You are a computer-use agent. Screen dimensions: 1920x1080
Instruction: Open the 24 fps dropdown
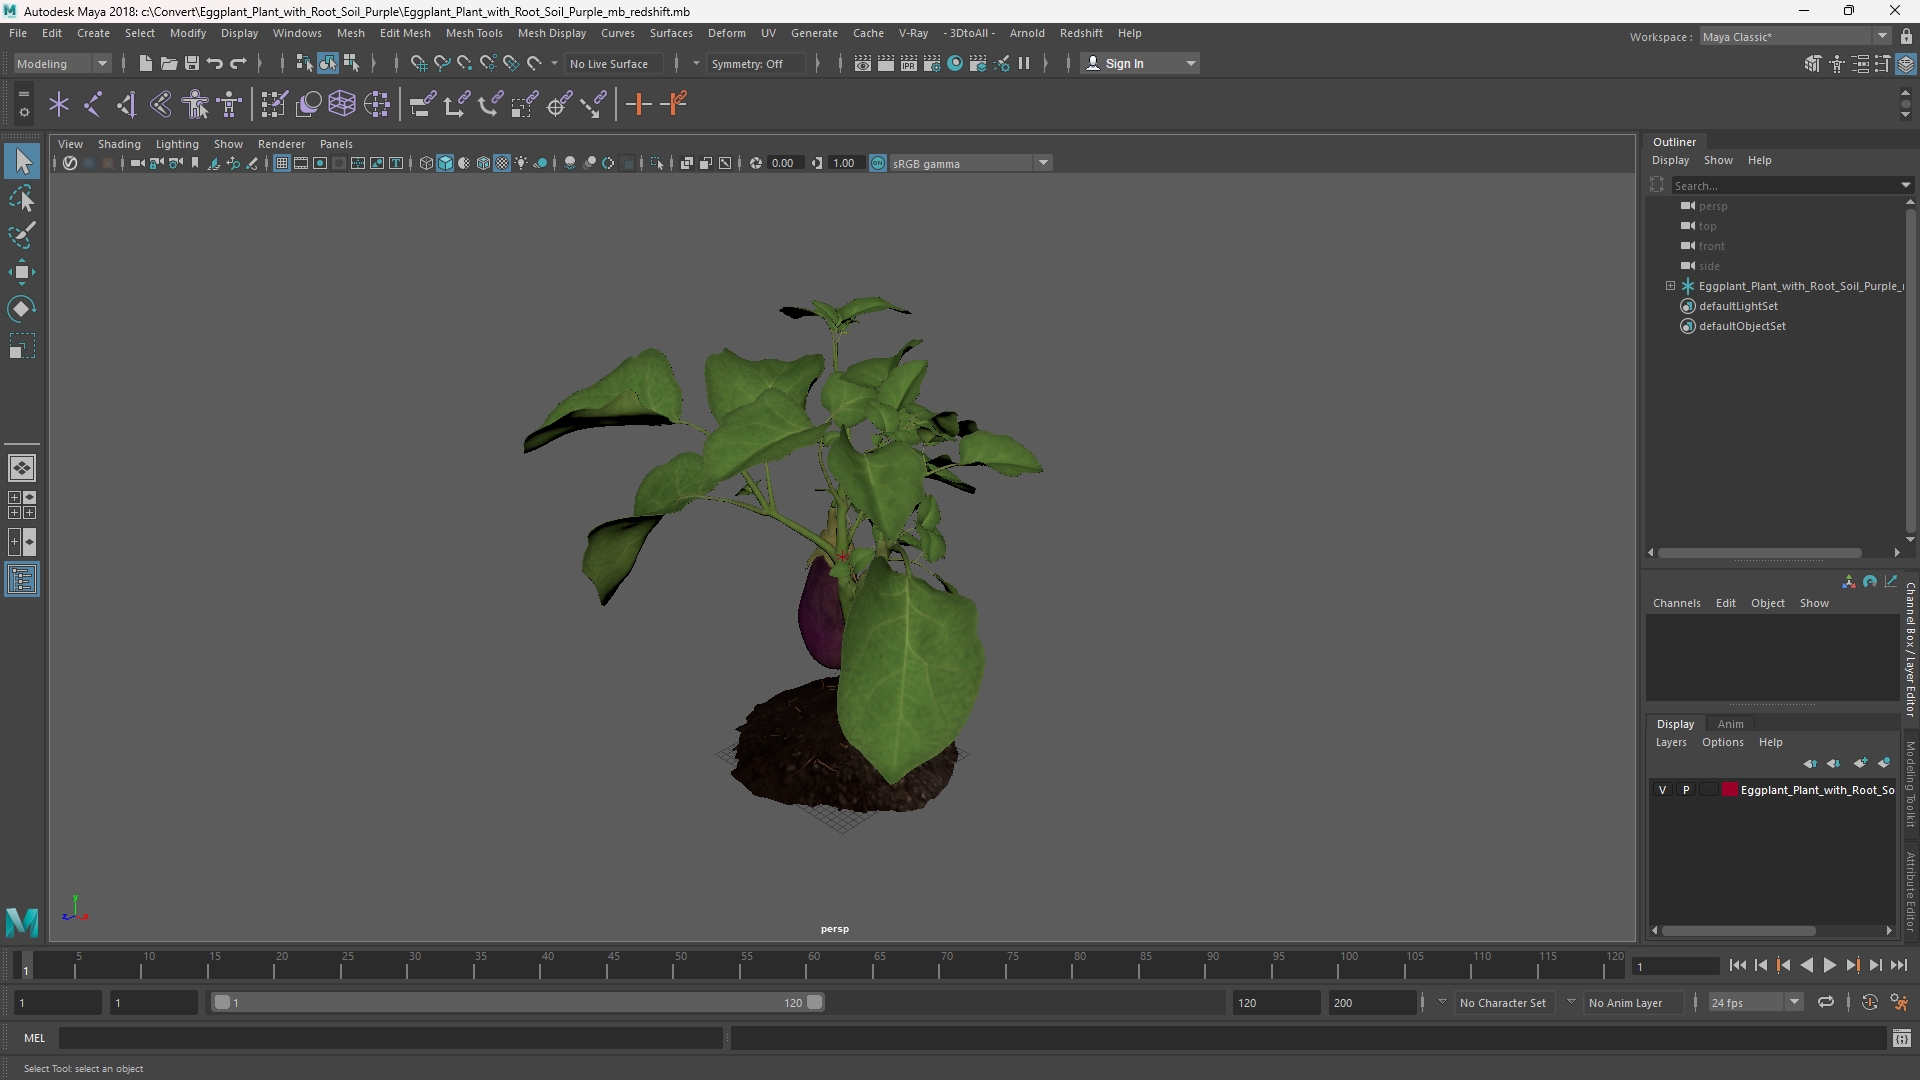[1755, 1002]
